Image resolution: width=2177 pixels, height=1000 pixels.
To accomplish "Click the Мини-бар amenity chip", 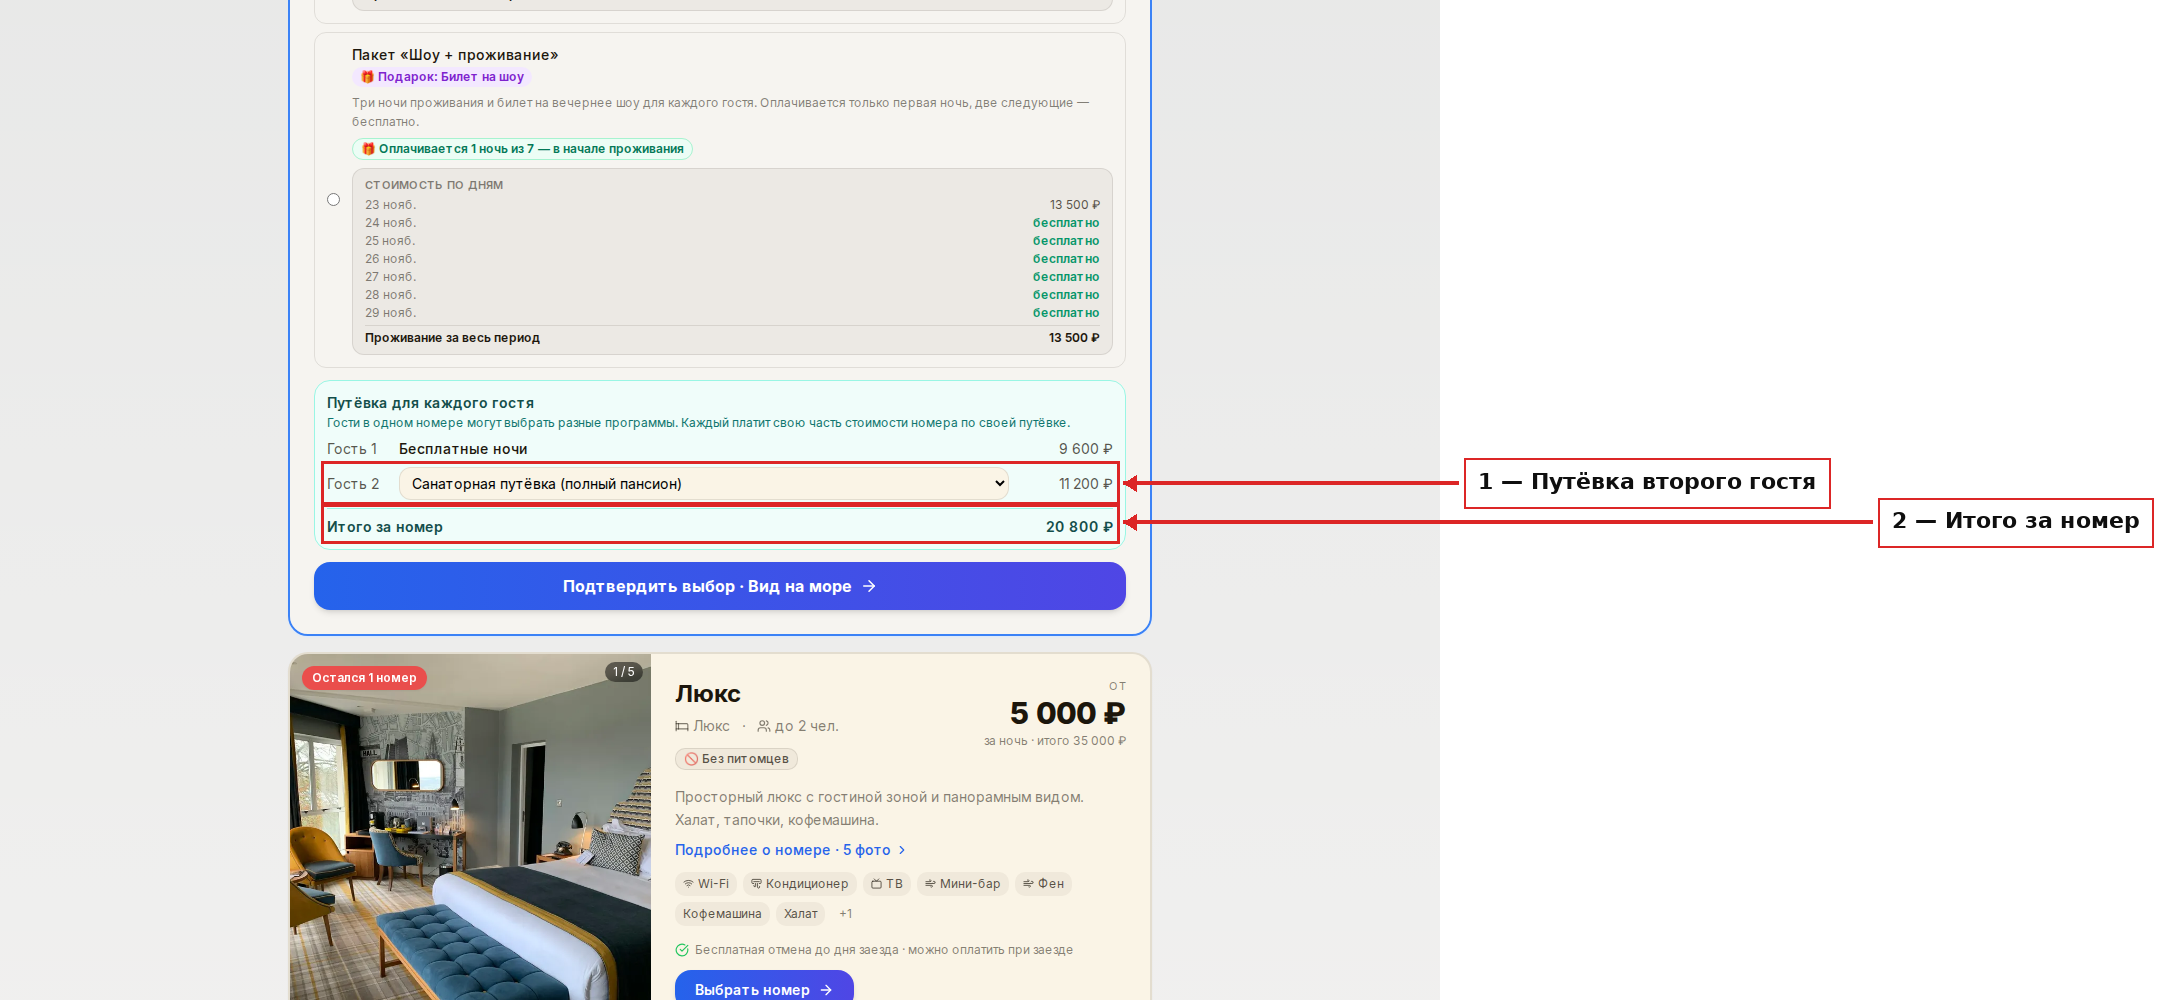I will [x=962, y=884].
